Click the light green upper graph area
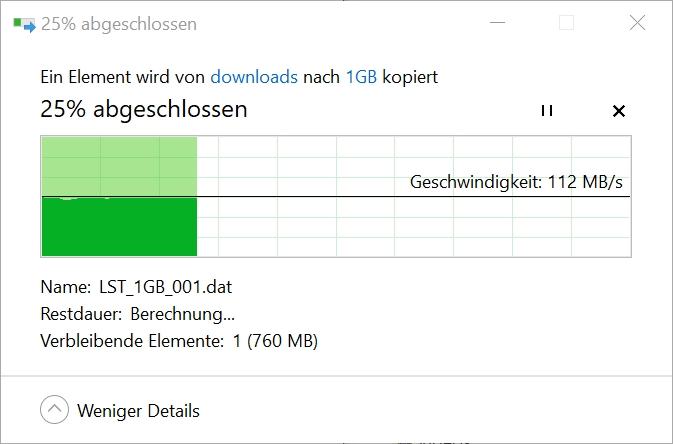 (118, 165)
